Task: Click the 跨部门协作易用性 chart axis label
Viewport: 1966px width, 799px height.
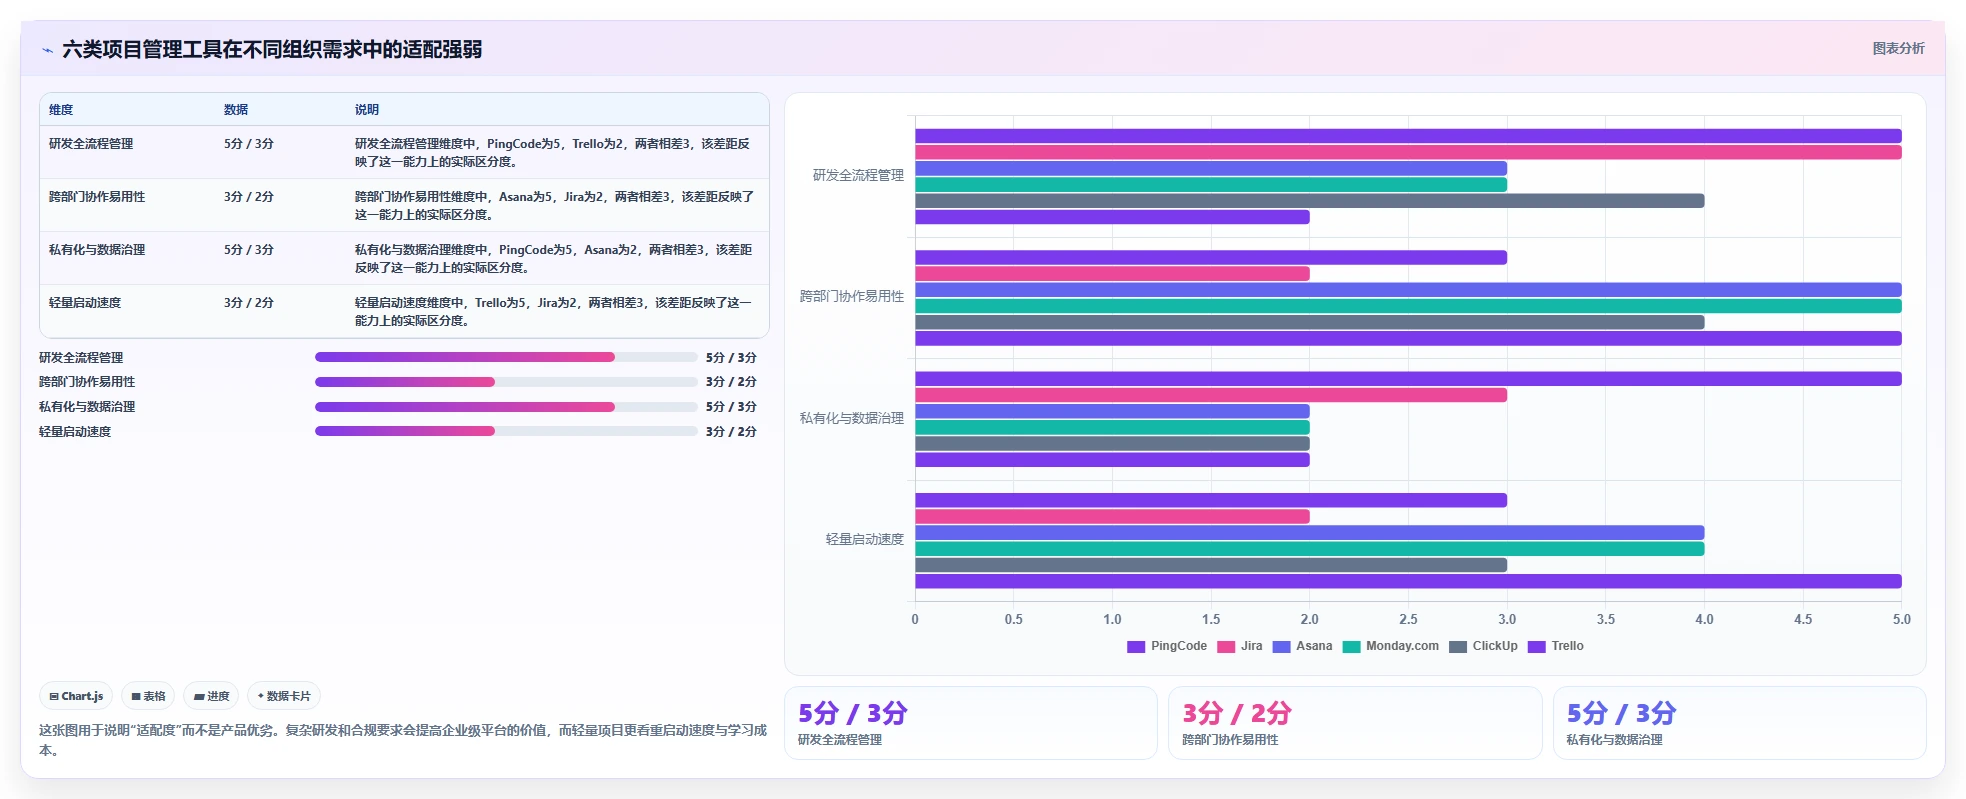Action: click(x=852, y=296)
